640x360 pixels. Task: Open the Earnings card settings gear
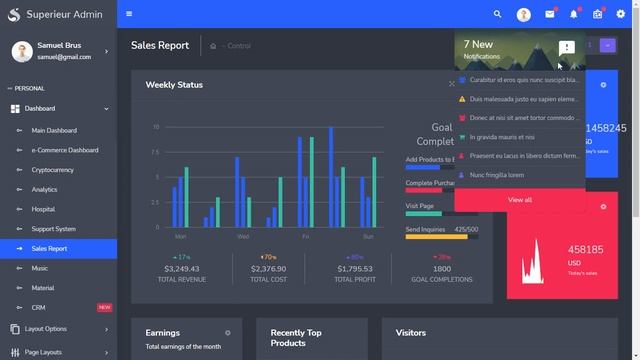[227, 333]
